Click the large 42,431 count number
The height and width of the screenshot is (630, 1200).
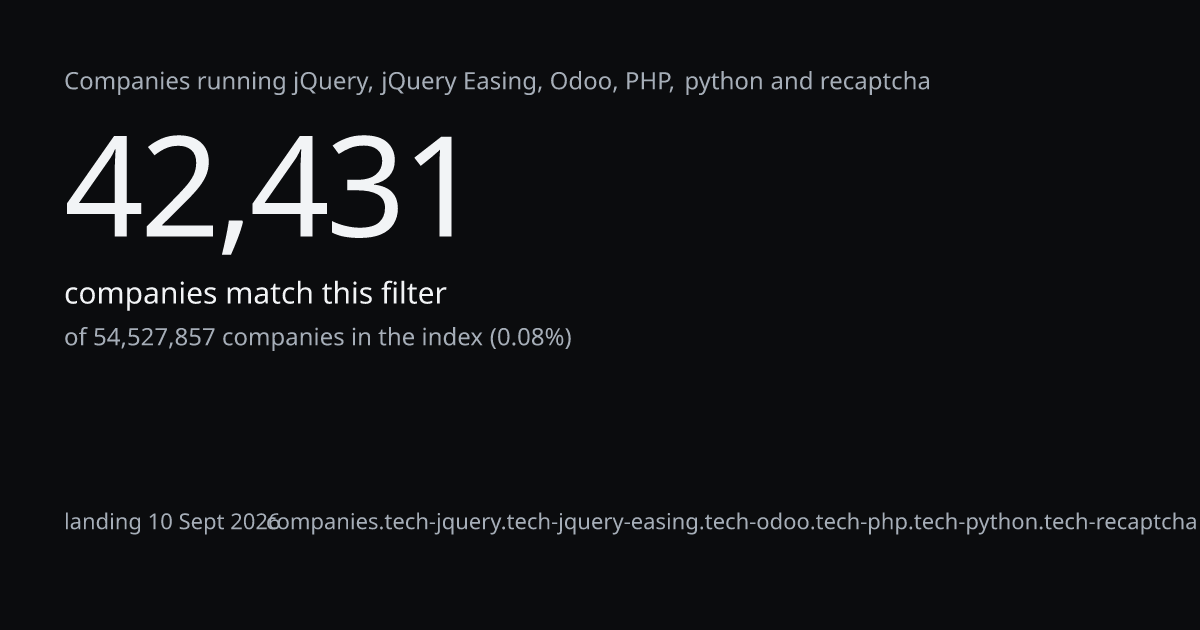click(264, 190)
